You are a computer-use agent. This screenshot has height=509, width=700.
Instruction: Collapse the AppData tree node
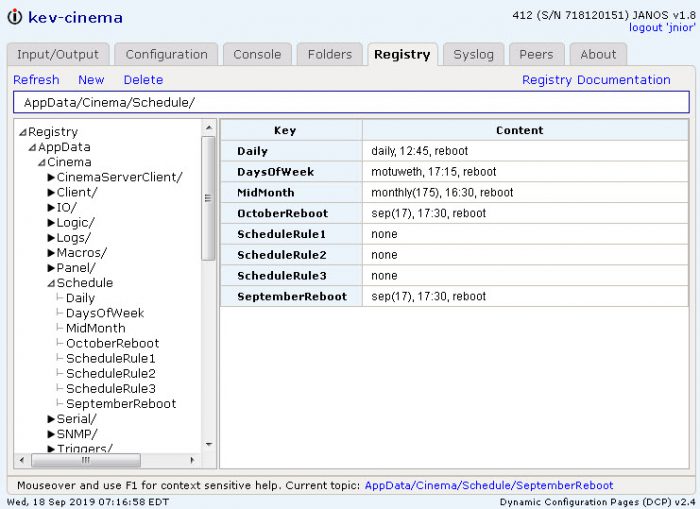click(32, 147)
